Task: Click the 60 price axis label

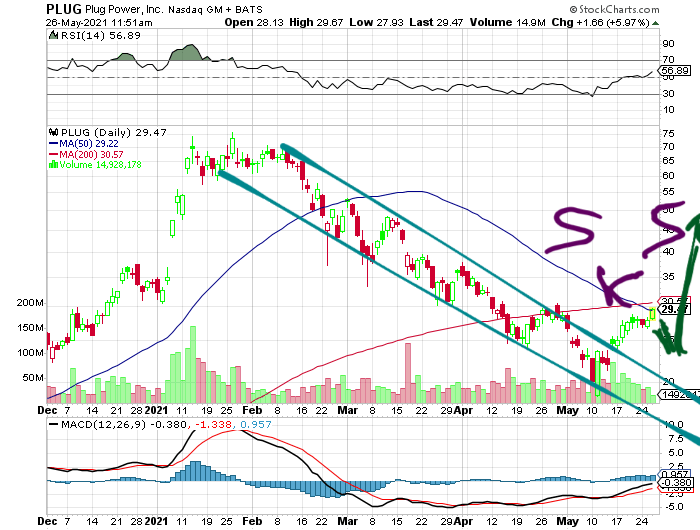Action: (x=668, y=176)
